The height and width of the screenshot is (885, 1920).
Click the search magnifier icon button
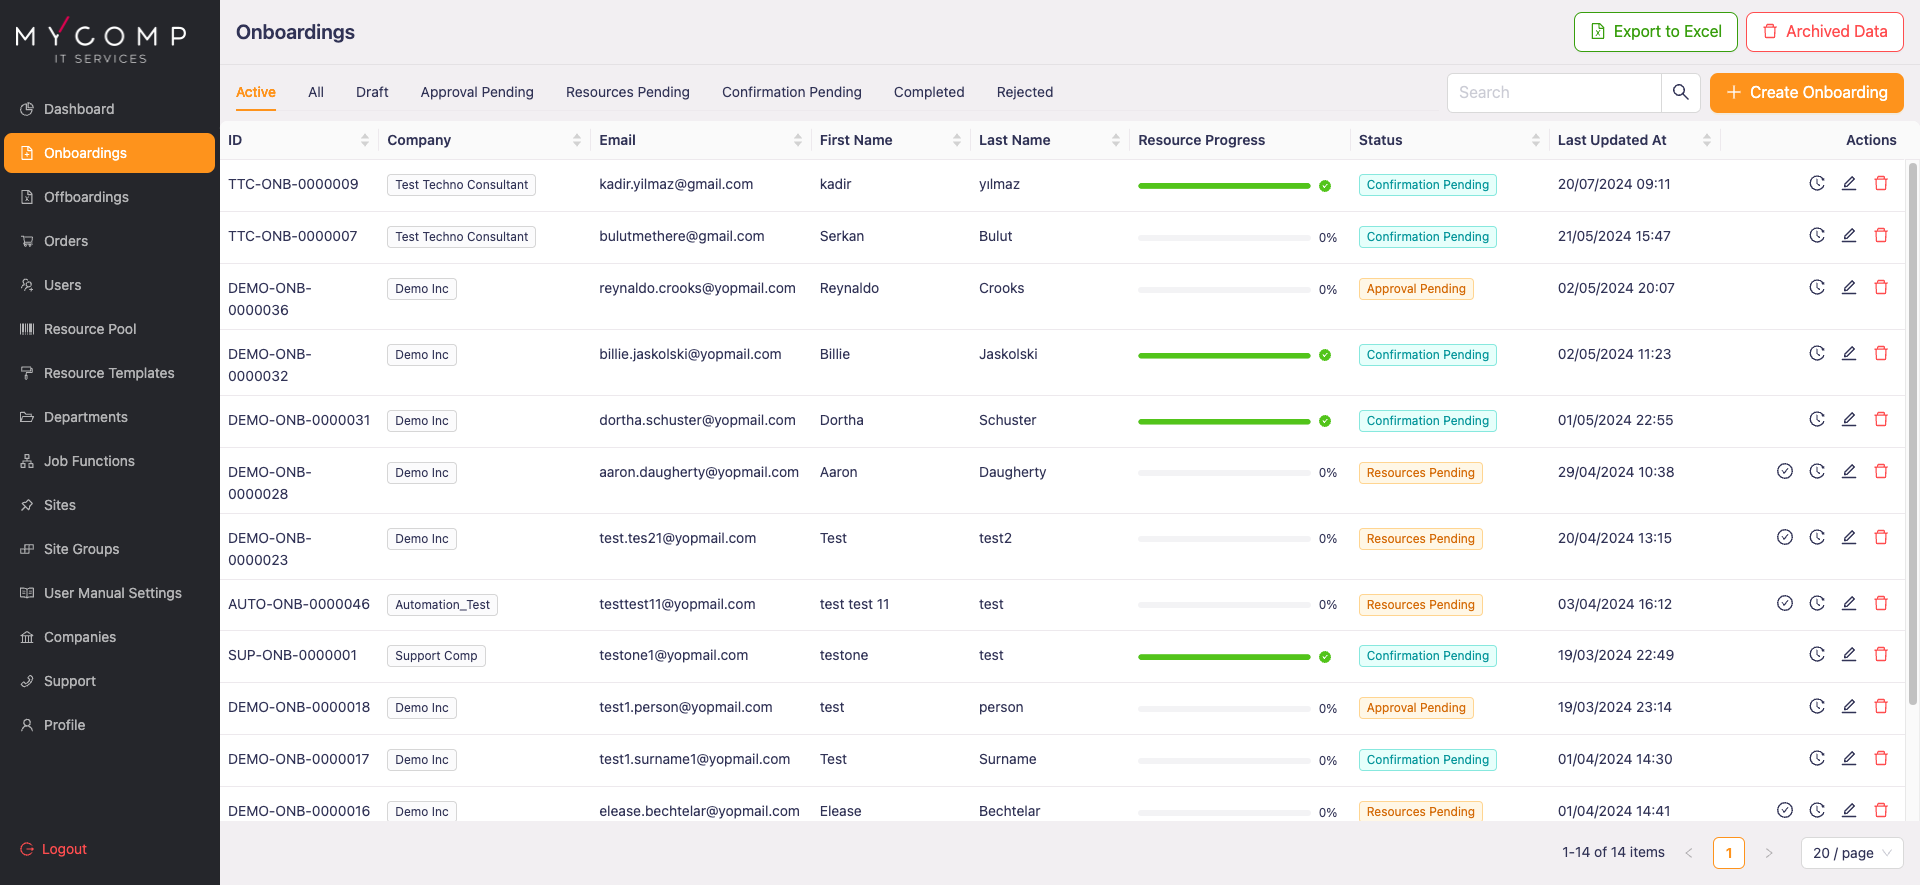pyautogui.click(x=1680, y=92)
